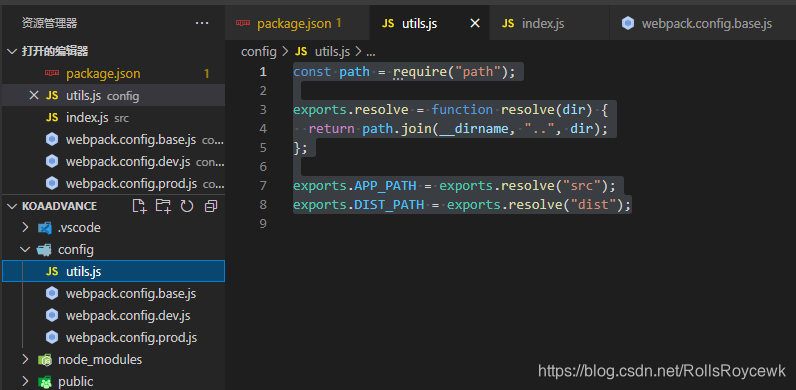Click the New File icon in KOAADVANCE header
The image size is (796, 390).
[139, 206]
